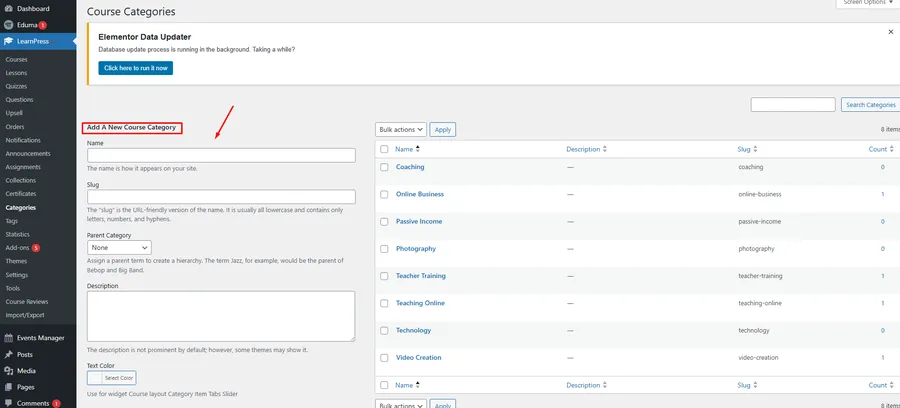Open the Screen Options panel
The height and width of the screenshot is (408, 900).
tap(866, 3)
